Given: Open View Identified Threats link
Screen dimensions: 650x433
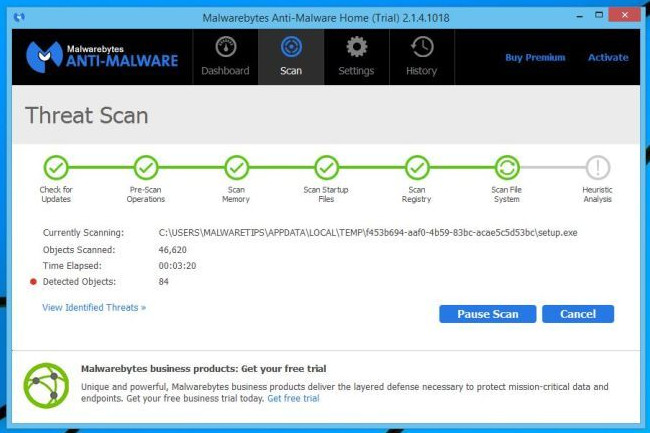Looking at the screenshot, I should click(94, 307).
